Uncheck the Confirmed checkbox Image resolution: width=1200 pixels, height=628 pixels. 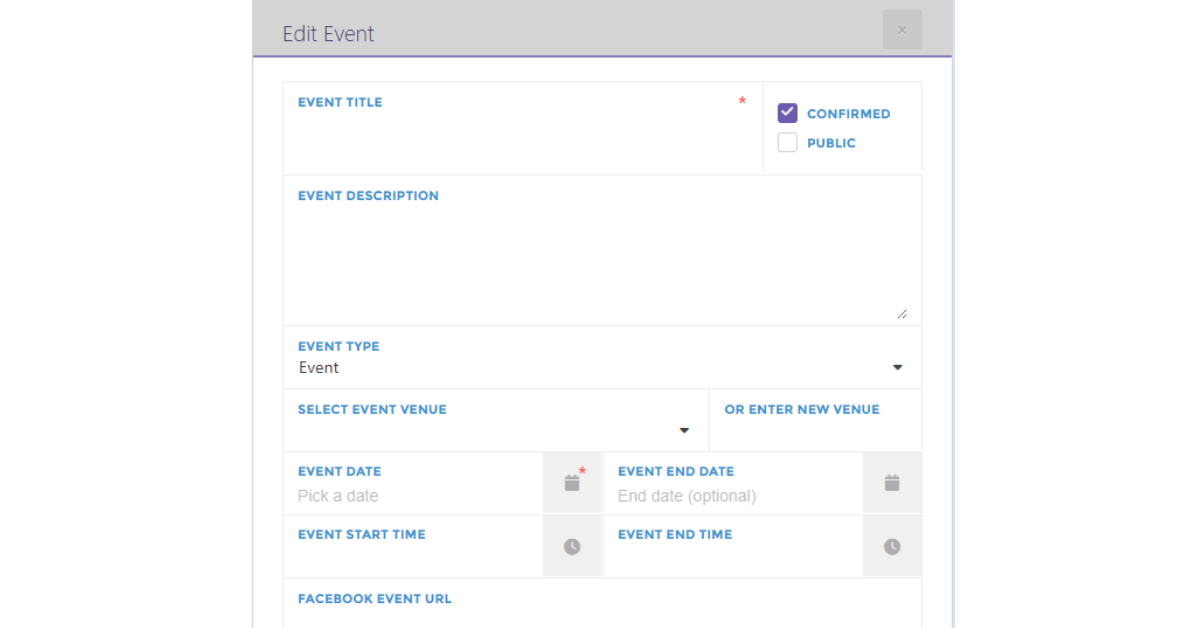point(788,113)
